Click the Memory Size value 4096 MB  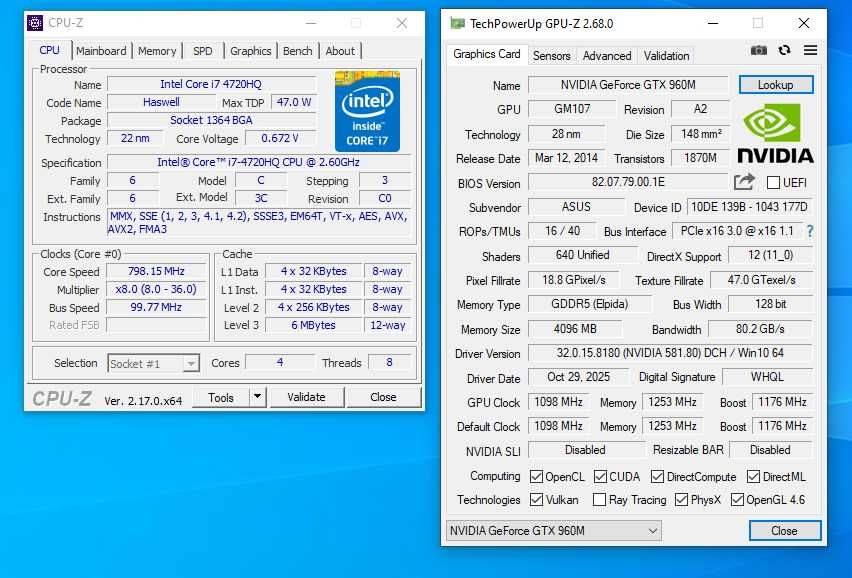click(575, 329)
